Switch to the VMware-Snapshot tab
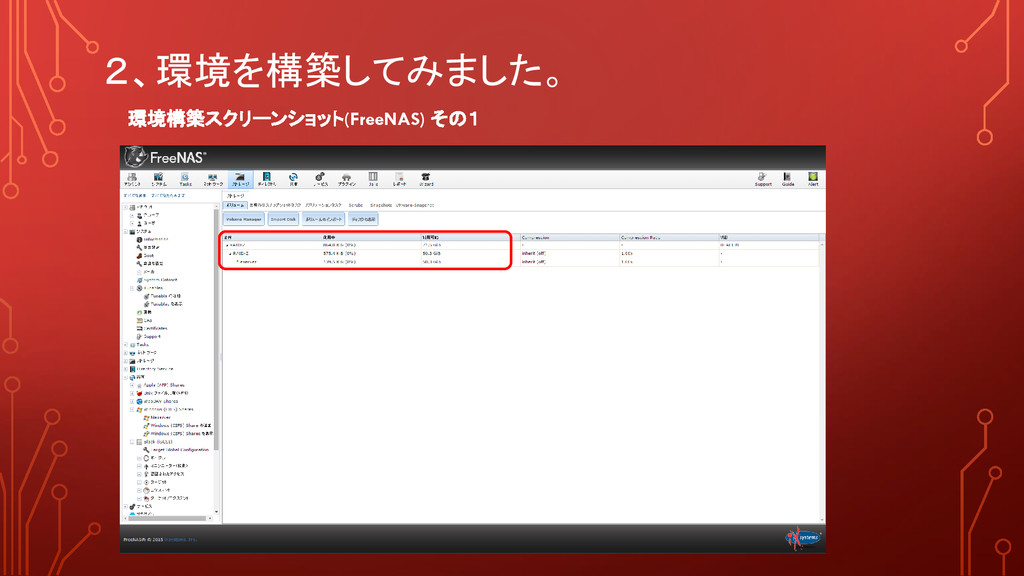Image resolution: width=1024 pixels, height=576 pixels. pyautogui.click(x=415, y=205)
